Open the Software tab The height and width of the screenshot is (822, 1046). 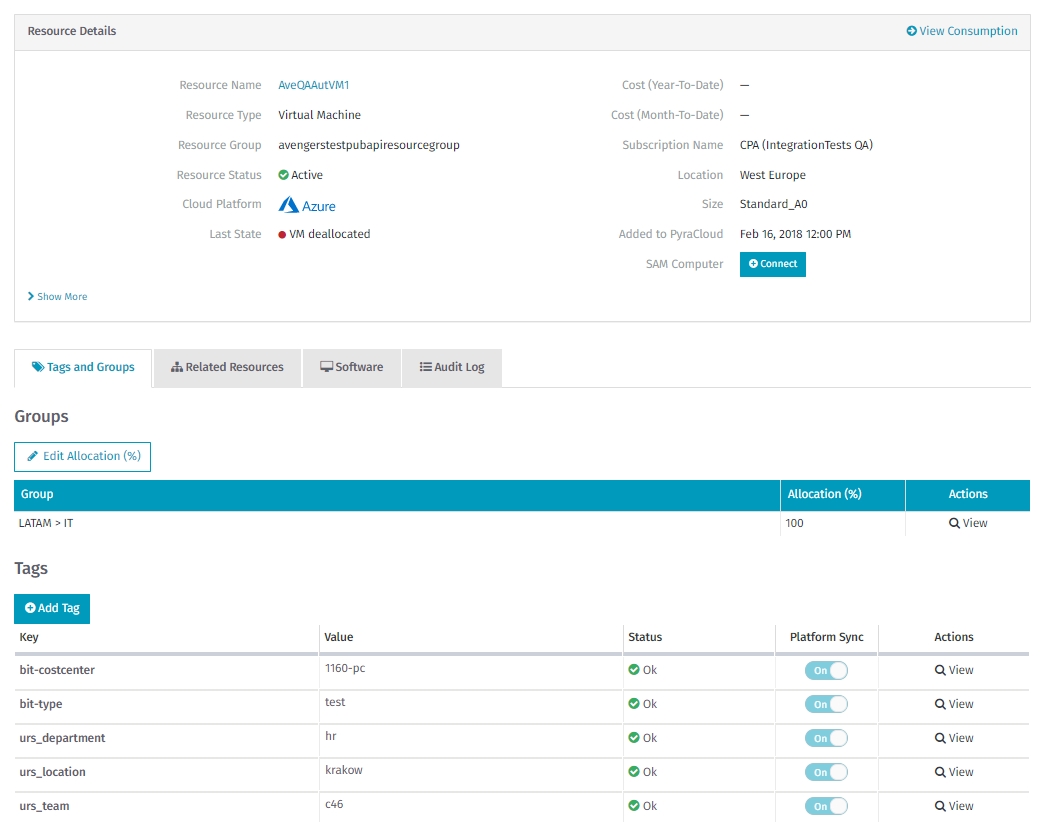pyautogui.click(x=351, y=367)
